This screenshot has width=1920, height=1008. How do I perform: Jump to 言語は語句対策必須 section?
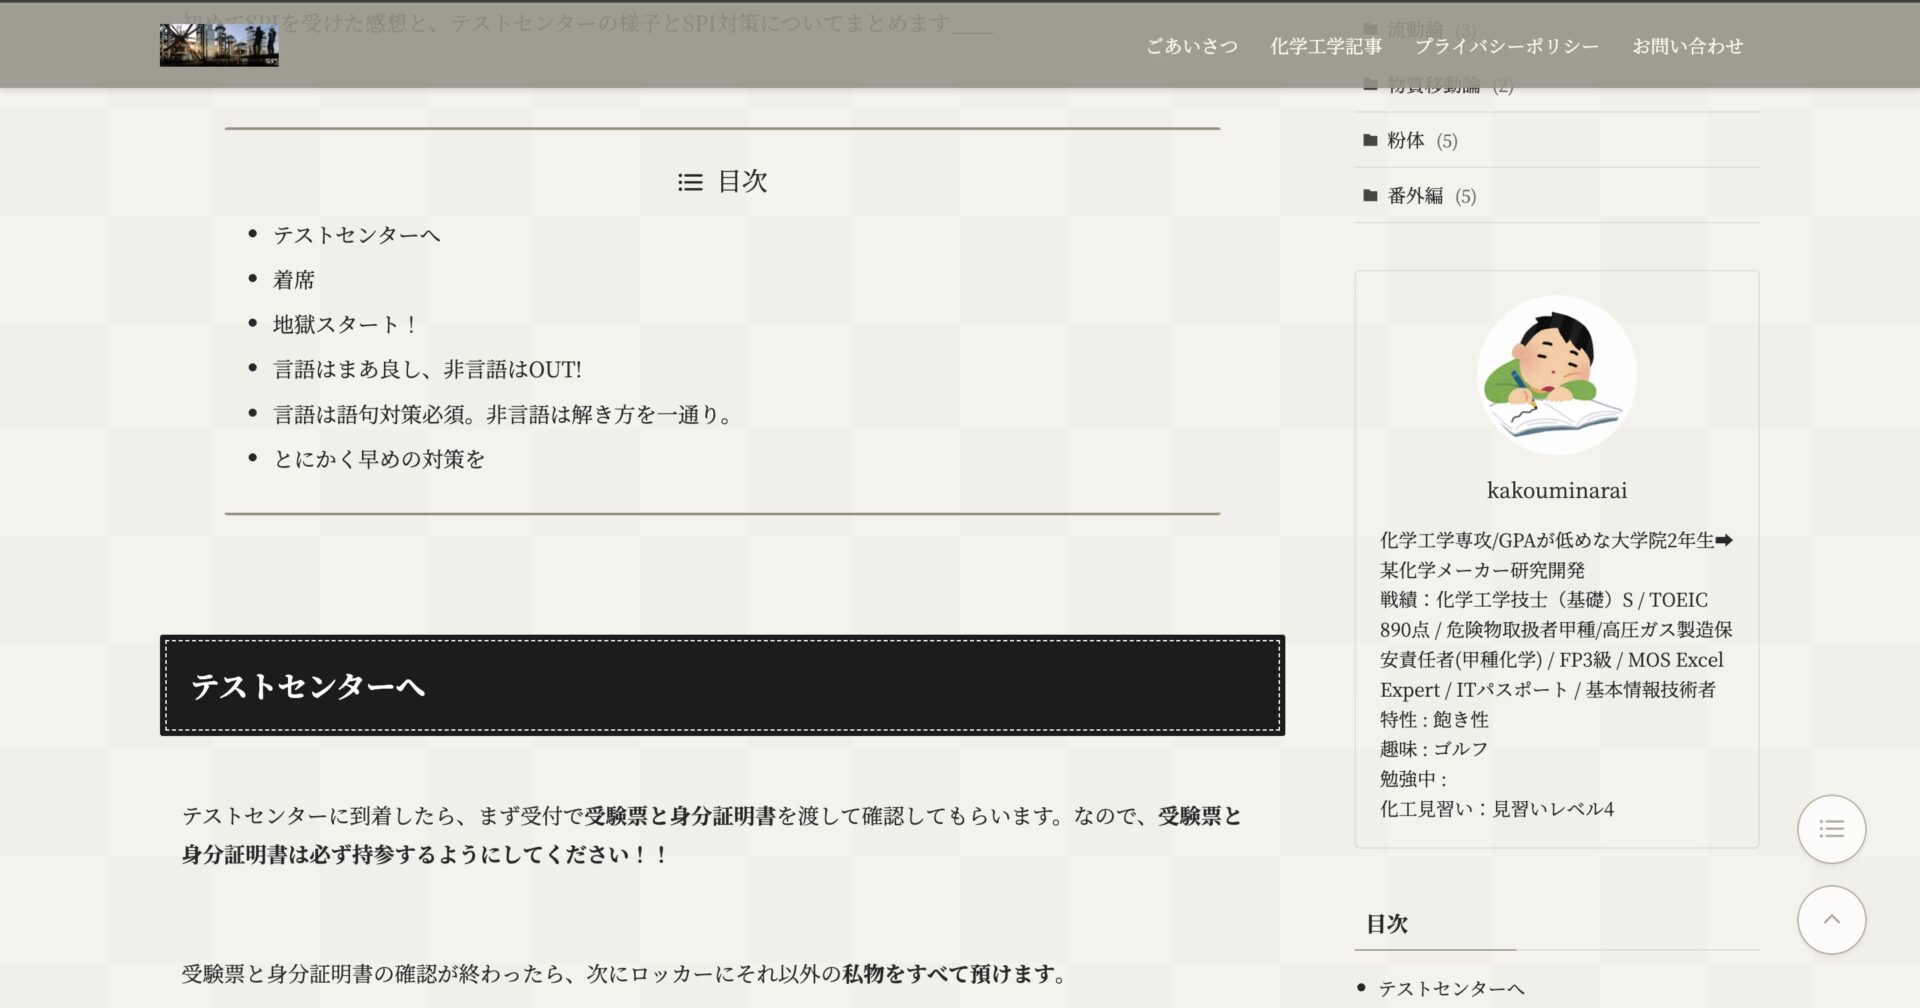(x=505, y=415)
